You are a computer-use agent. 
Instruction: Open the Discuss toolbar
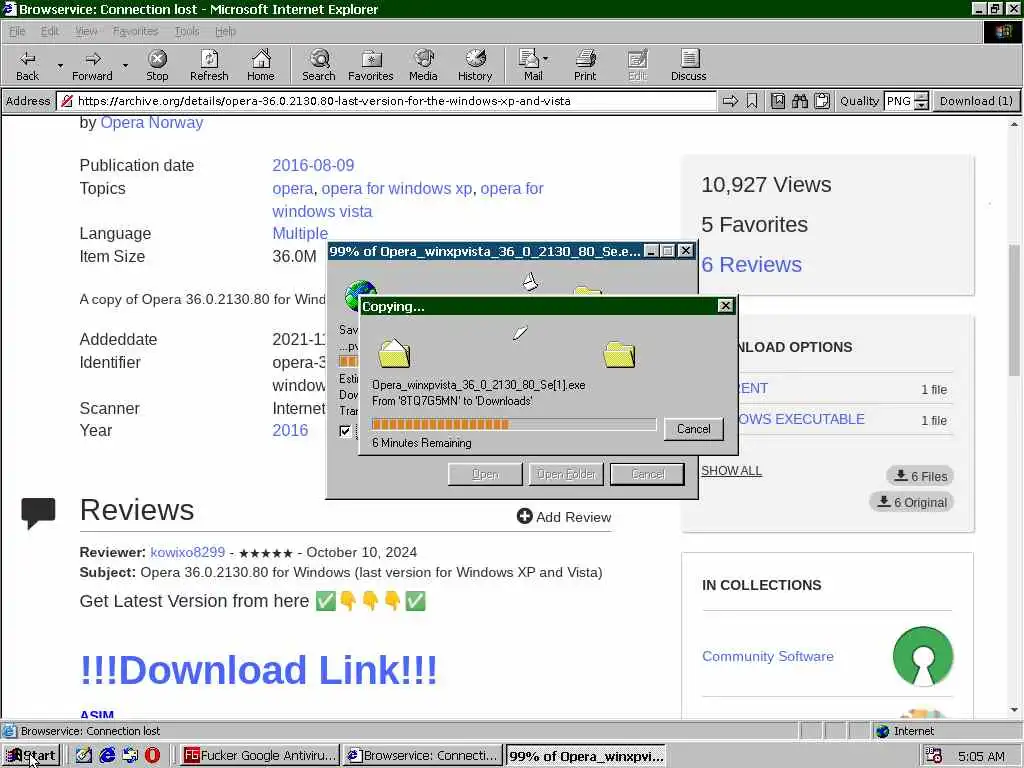pos(689,65)
